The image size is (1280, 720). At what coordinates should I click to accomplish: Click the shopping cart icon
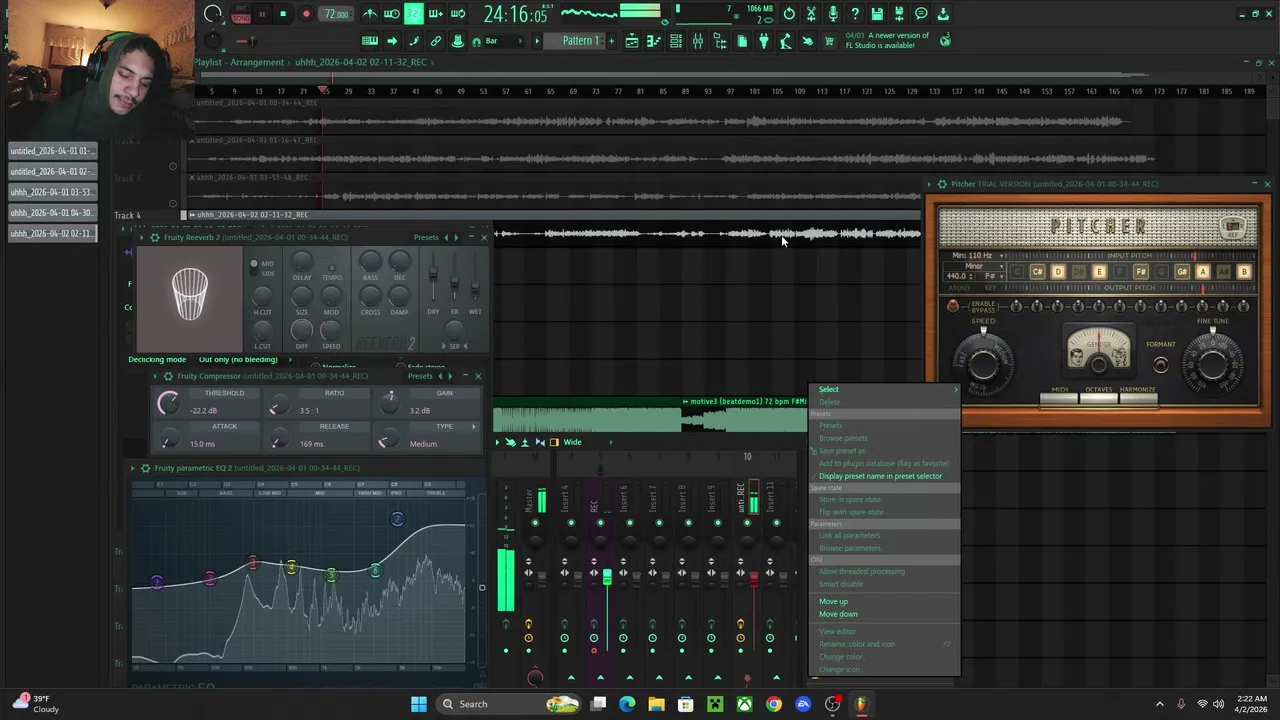coord(828,41)
